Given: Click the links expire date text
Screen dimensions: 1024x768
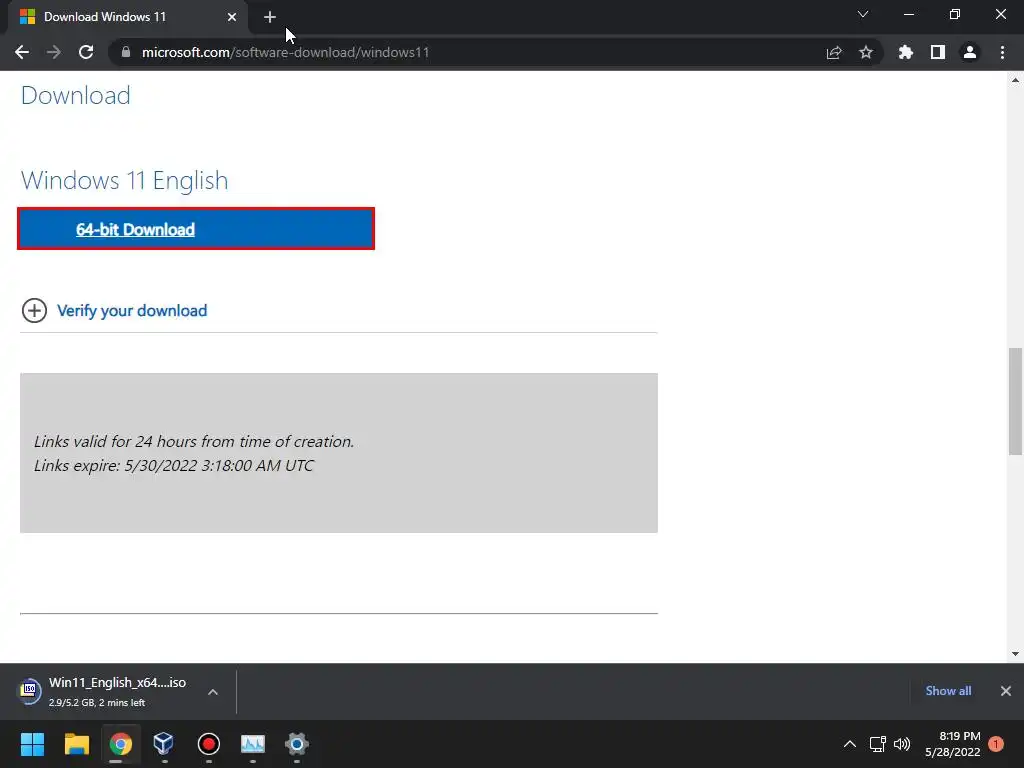Looking at the screenshot, I should [174, 466].
